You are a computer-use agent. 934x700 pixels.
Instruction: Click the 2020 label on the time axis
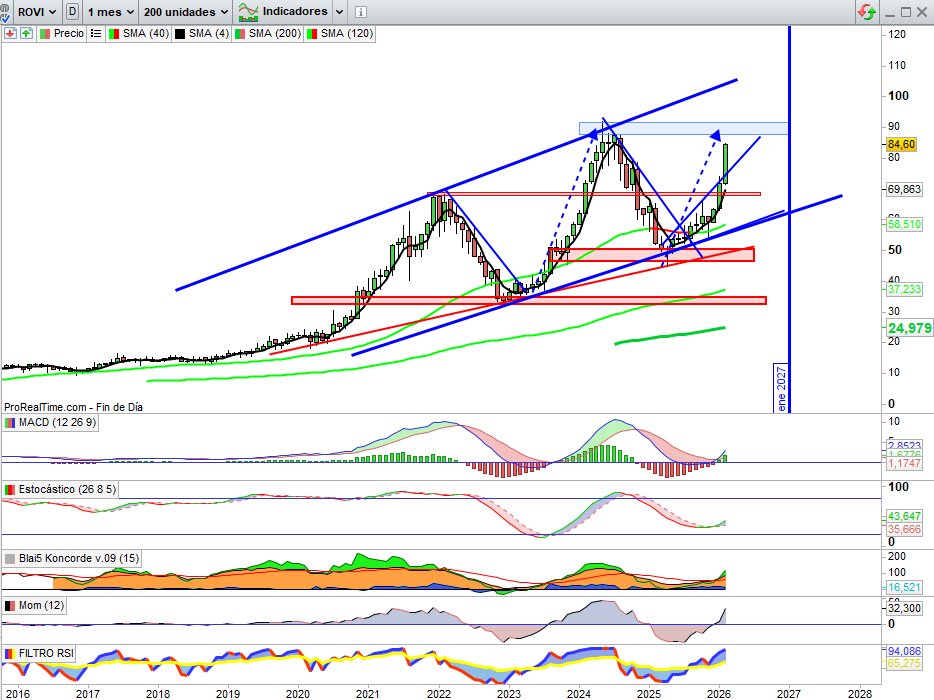click(297, 693)
